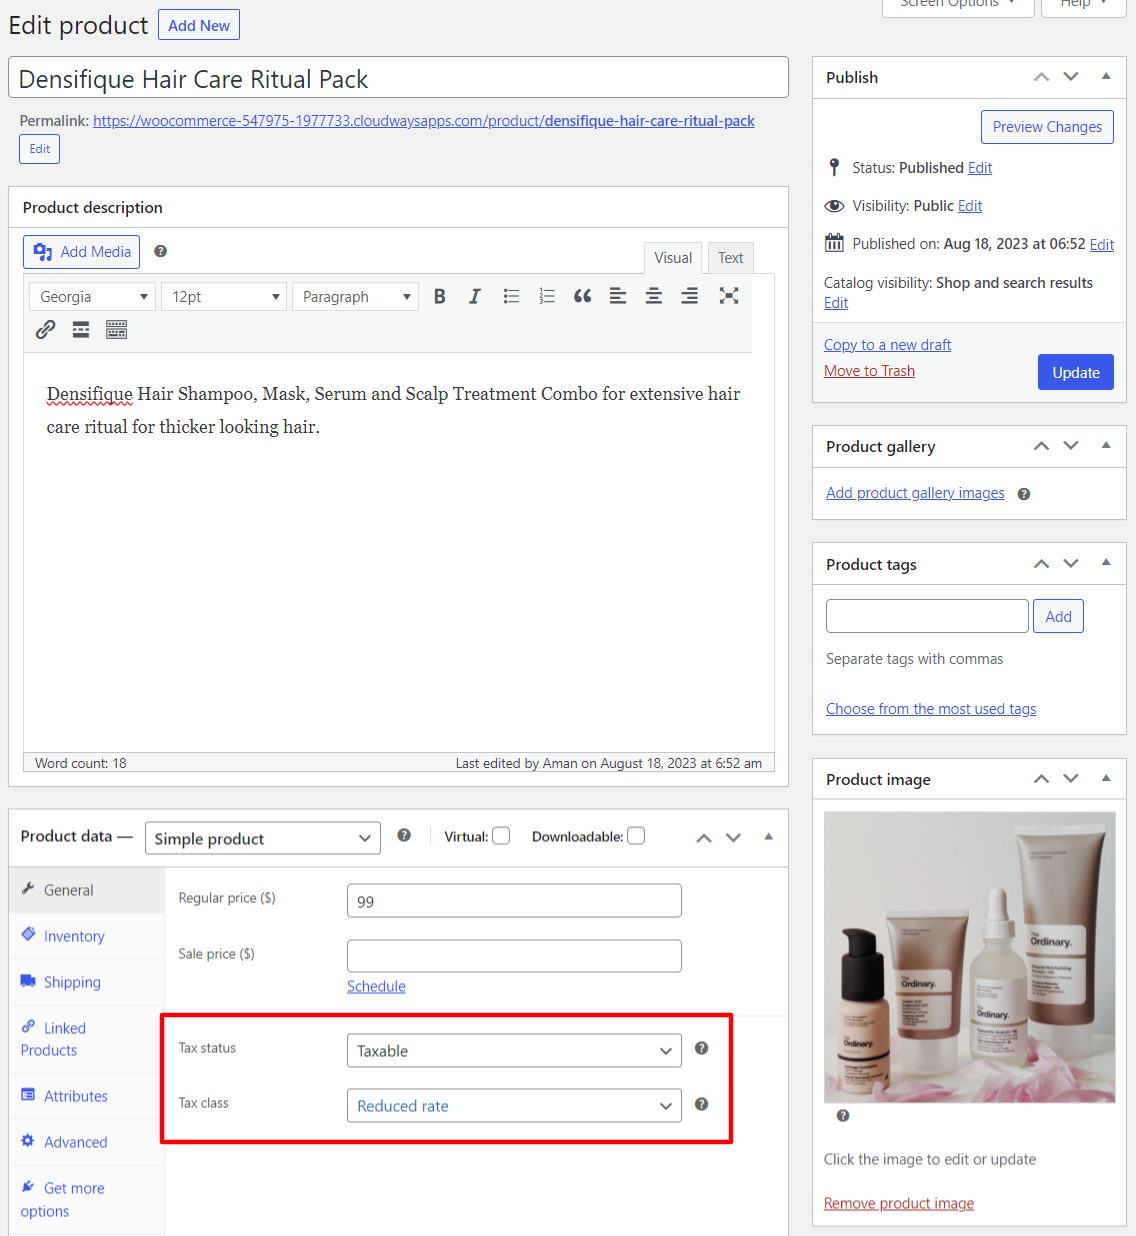Insert a numbered list
The width and height of the screenshot is (1136, 1236).
click(x=547, y=296)
